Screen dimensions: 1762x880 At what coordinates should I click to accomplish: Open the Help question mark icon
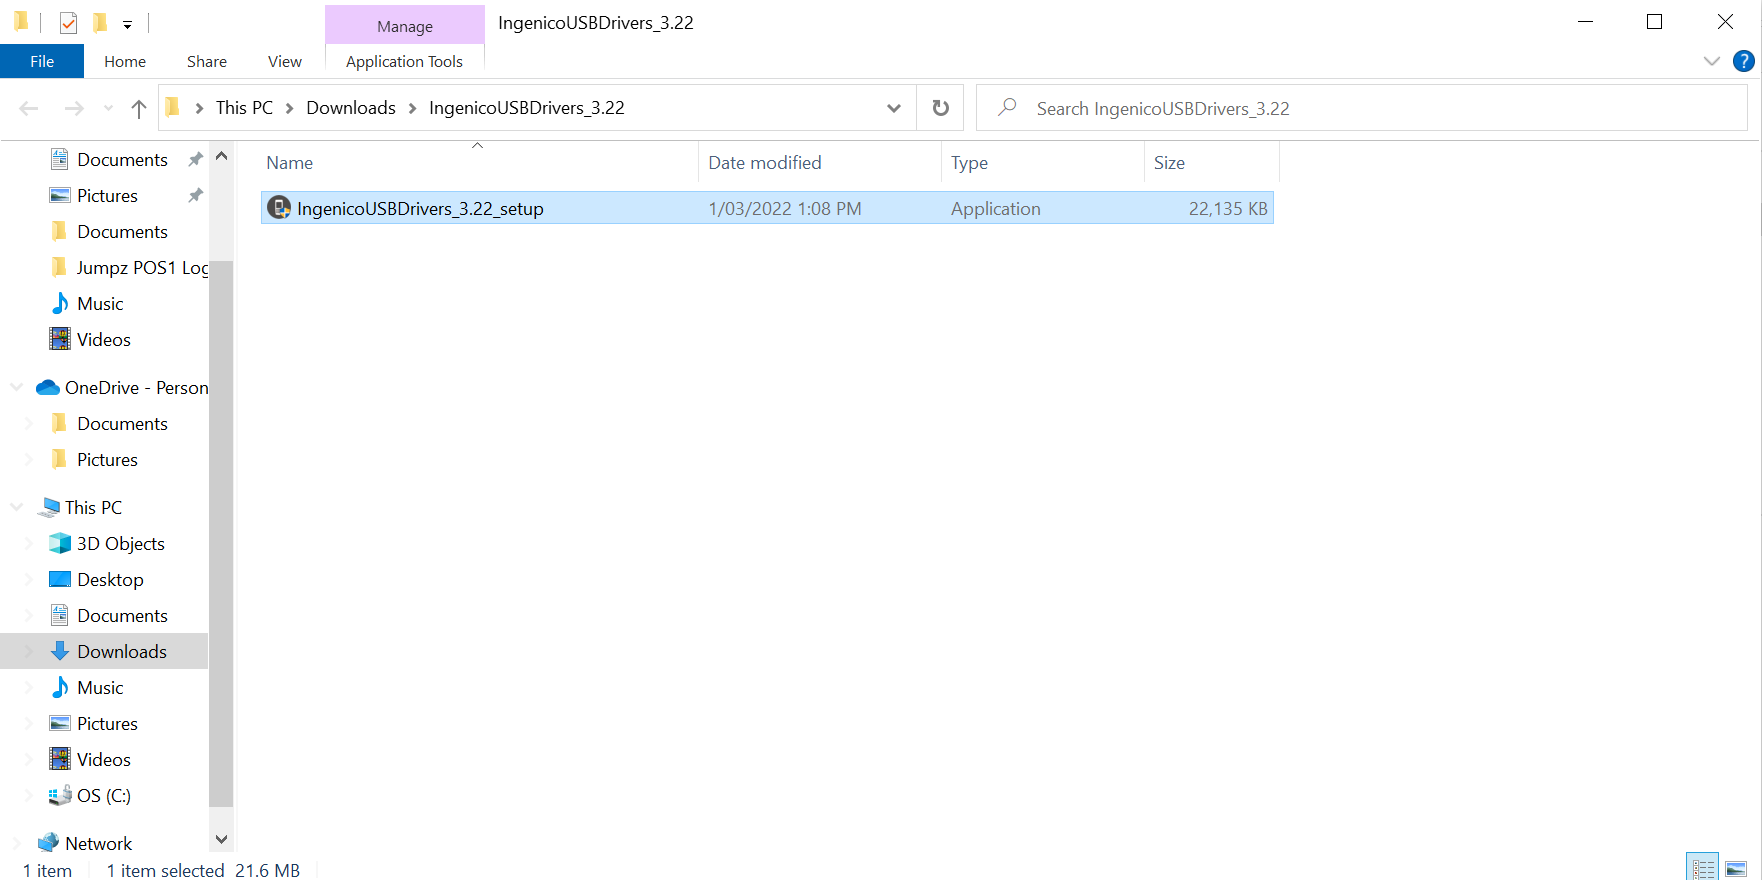click(1743, 61)
